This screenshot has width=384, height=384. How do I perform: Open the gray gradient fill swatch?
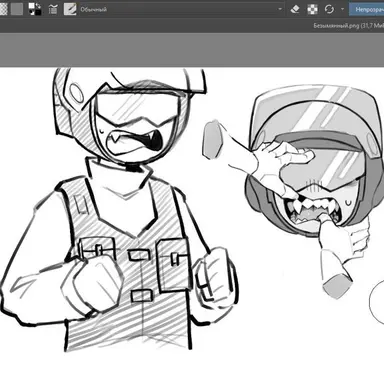coord(17,9)
